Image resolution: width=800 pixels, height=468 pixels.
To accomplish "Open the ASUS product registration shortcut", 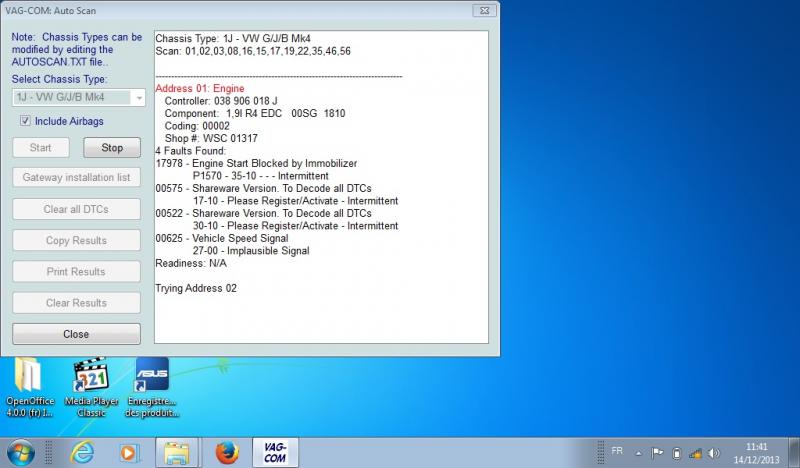I will click(152, 387).
